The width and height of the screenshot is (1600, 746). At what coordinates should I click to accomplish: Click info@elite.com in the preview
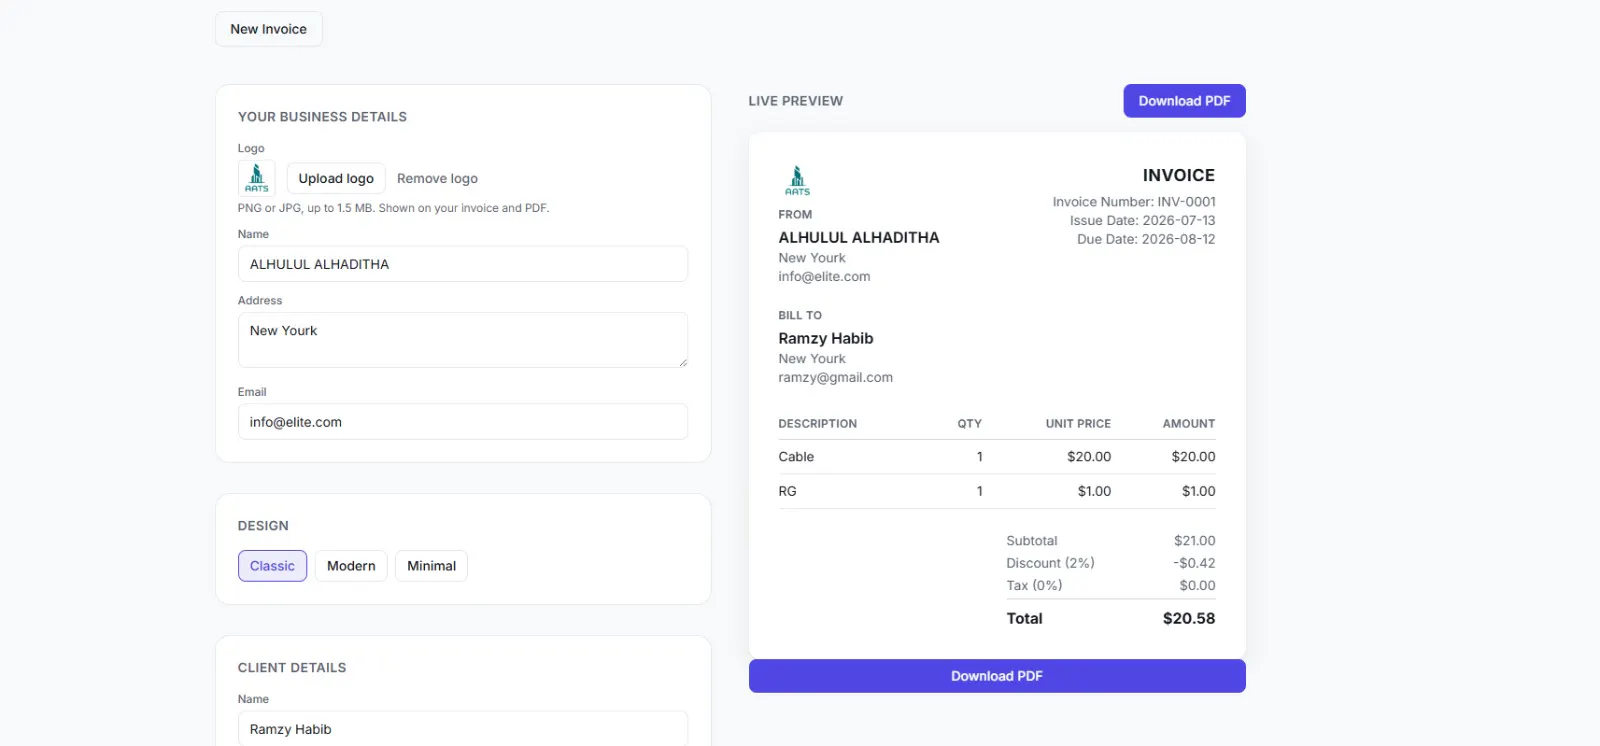824,277
